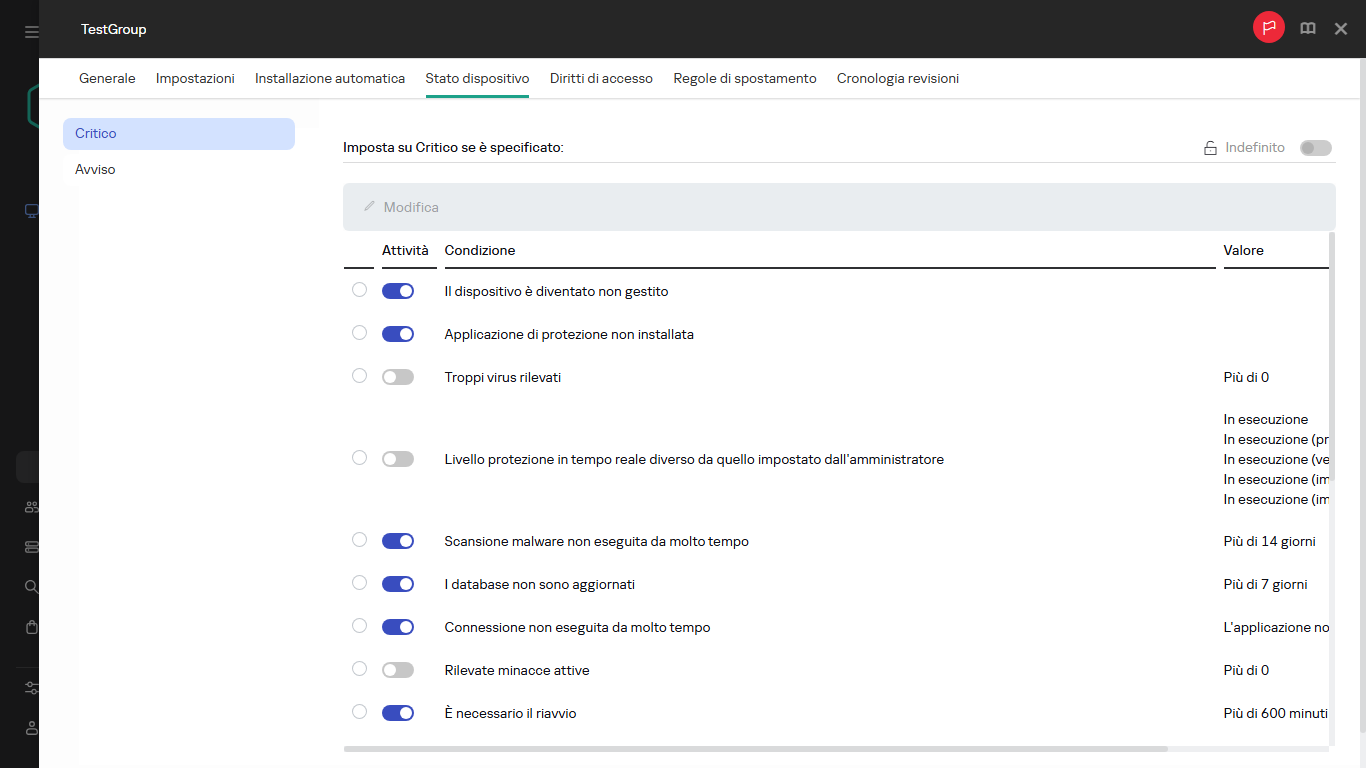
Task: Open the marketplace bag icon in the sidebar
Action: pos(30,627)
